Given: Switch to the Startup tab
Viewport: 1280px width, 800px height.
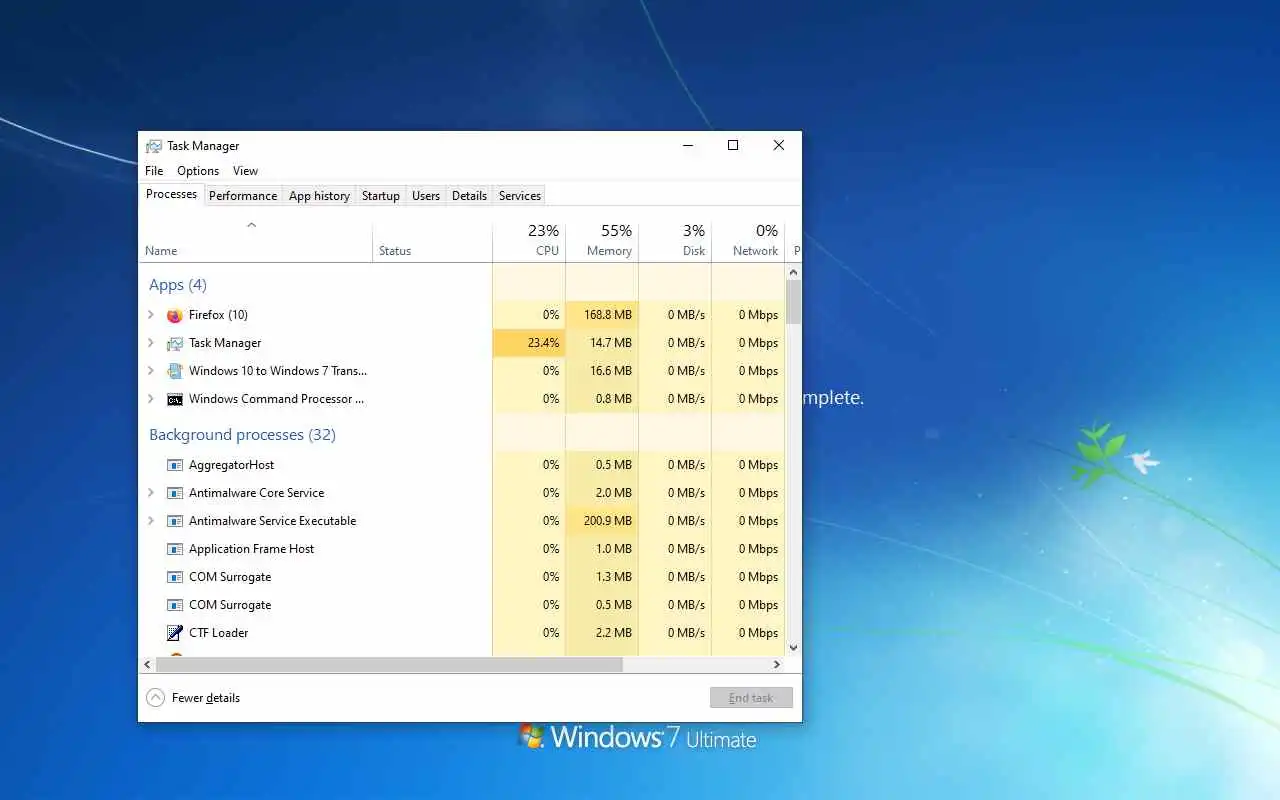Looking at the screenshot, I should pos(381,196).
